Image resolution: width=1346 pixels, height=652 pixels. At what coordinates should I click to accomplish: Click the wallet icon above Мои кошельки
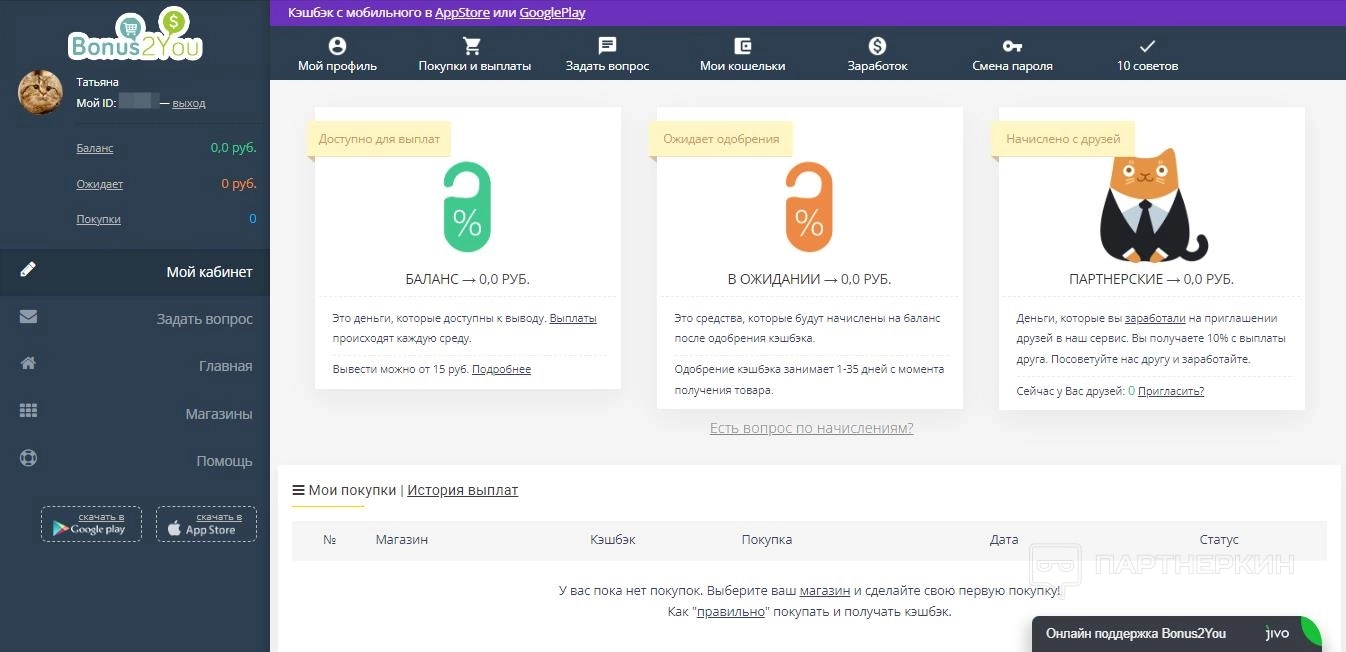(742, 46)
